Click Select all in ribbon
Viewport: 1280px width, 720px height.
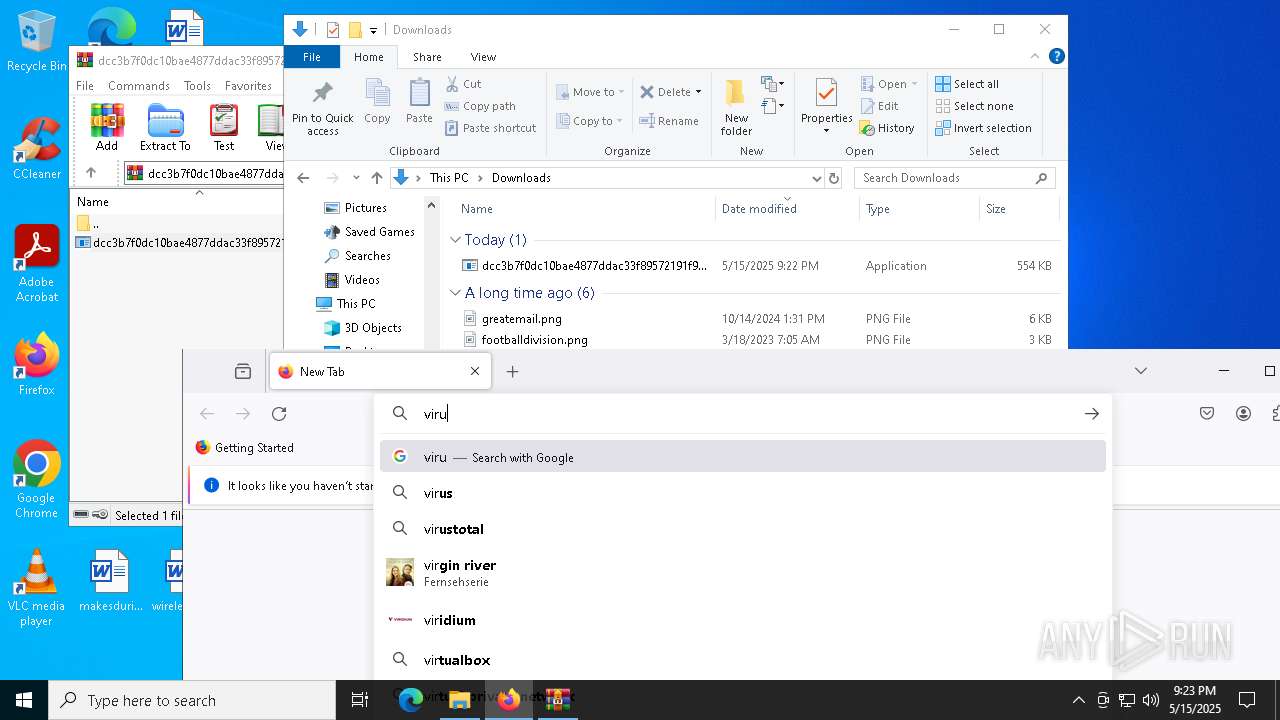(x=967, y=84)
